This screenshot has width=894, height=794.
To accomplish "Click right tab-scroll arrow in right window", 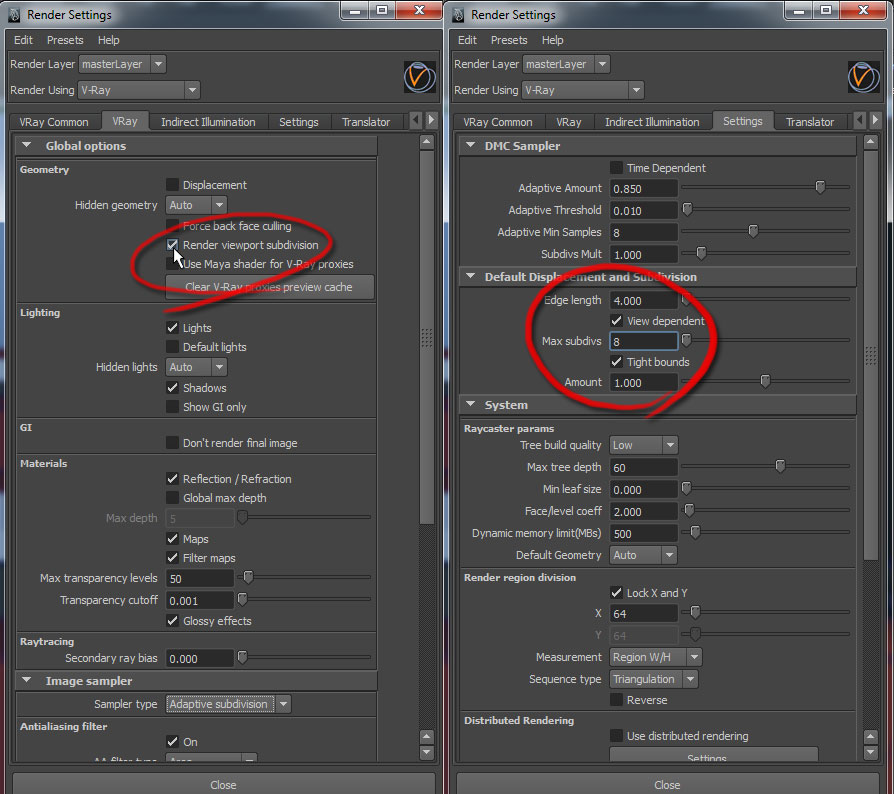I will click(875, 120).
